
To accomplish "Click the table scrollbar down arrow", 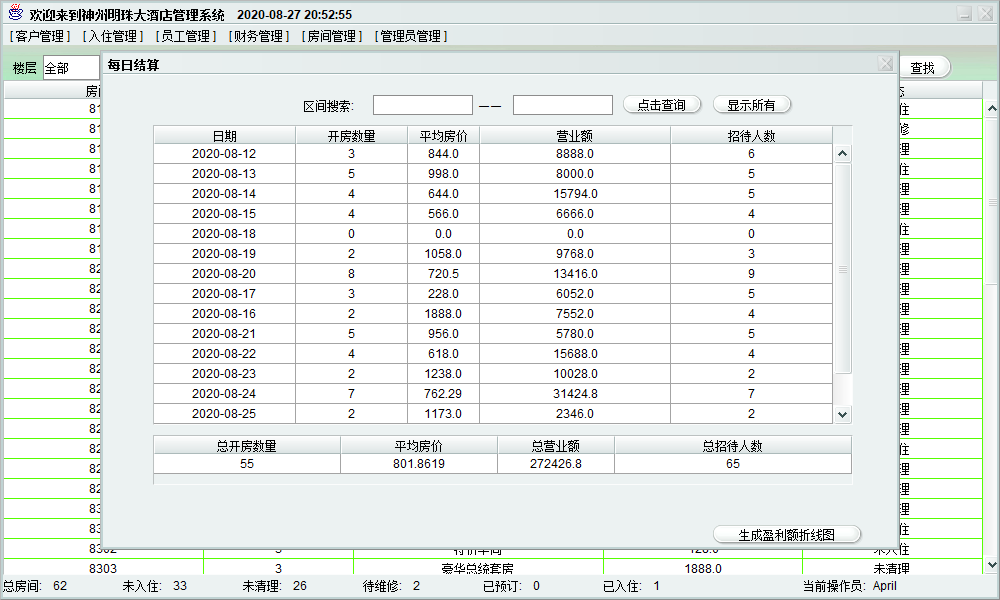I will (x=842, y=414).
